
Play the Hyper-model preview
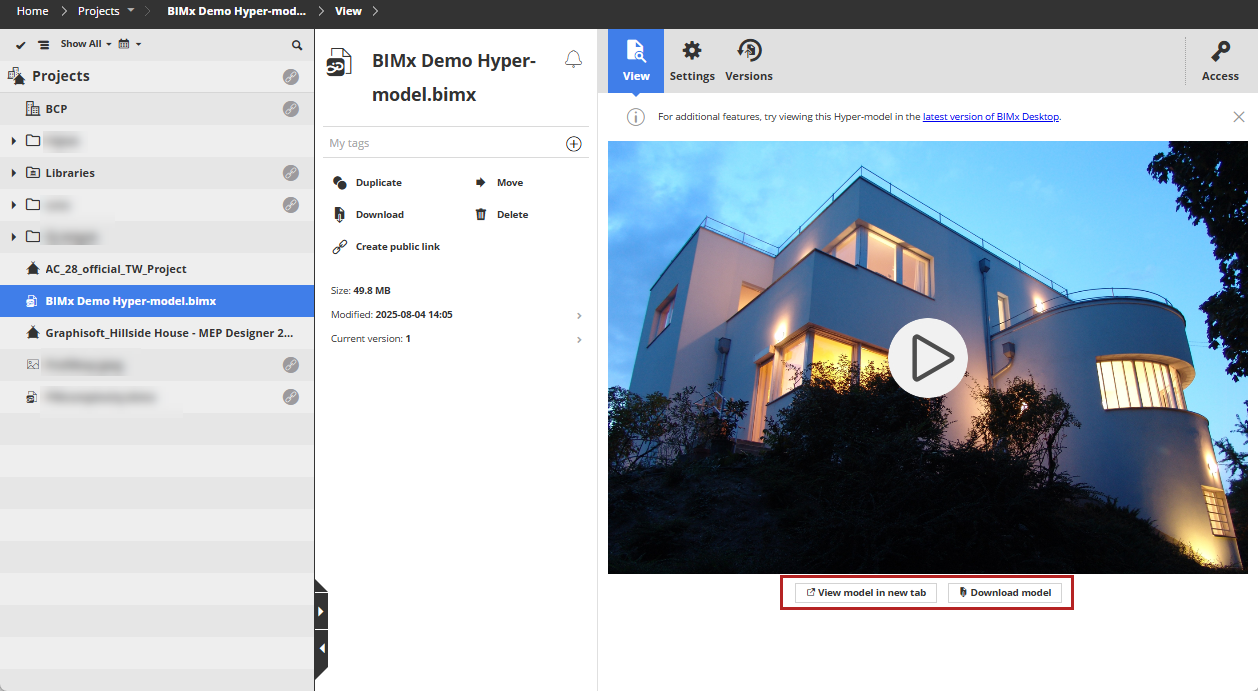(x=927, y=358)
